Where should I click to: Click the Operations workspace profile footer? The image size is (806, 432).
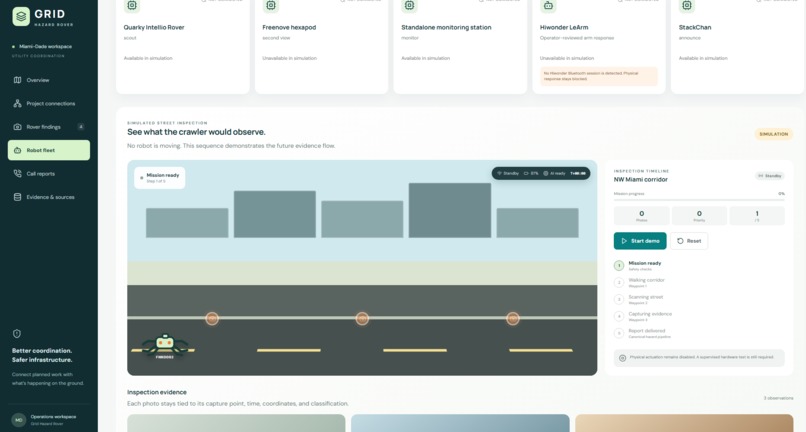click(x=49, y=420)
